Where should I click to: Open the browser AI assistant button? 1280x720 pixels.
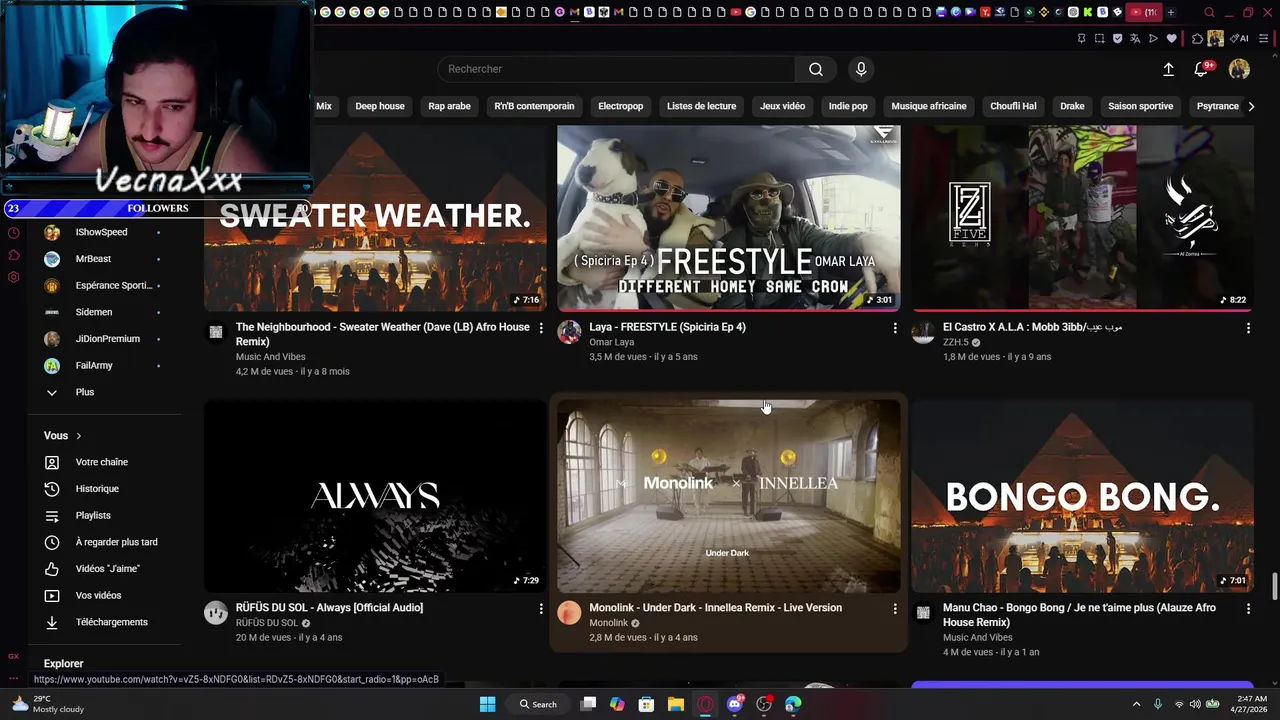[x=1240, y=39]
